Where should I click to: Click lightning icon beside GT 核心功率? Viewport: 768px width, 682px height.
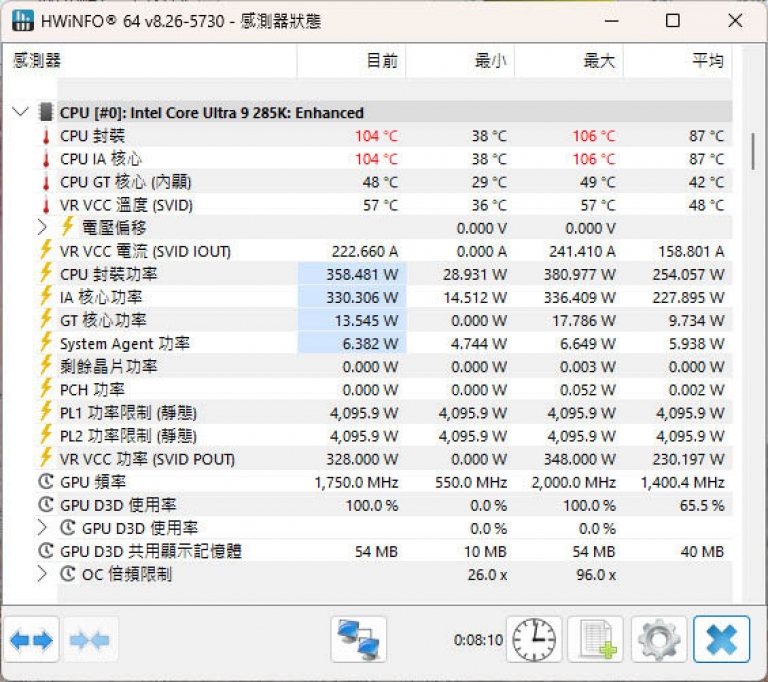click(x=46, y=319)
